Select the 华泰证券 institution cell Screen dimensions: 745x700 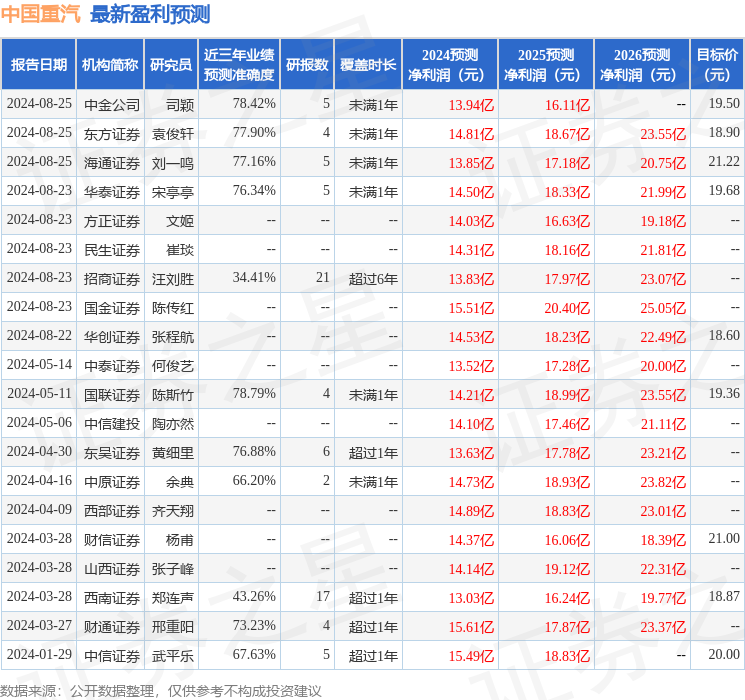(112, 192)
